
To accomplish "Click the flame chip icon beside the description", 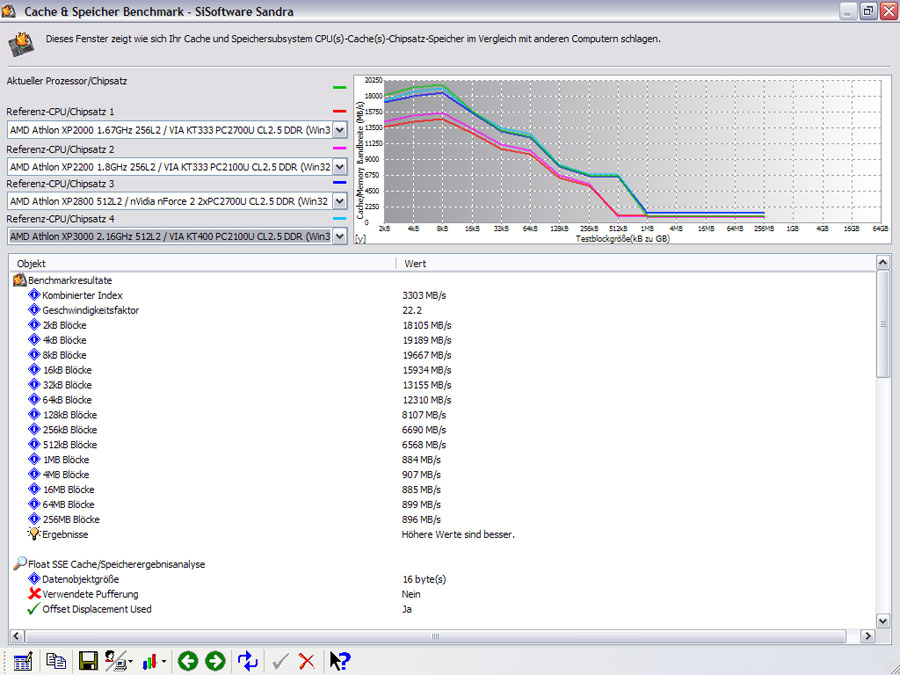I will tap(21, 44).
